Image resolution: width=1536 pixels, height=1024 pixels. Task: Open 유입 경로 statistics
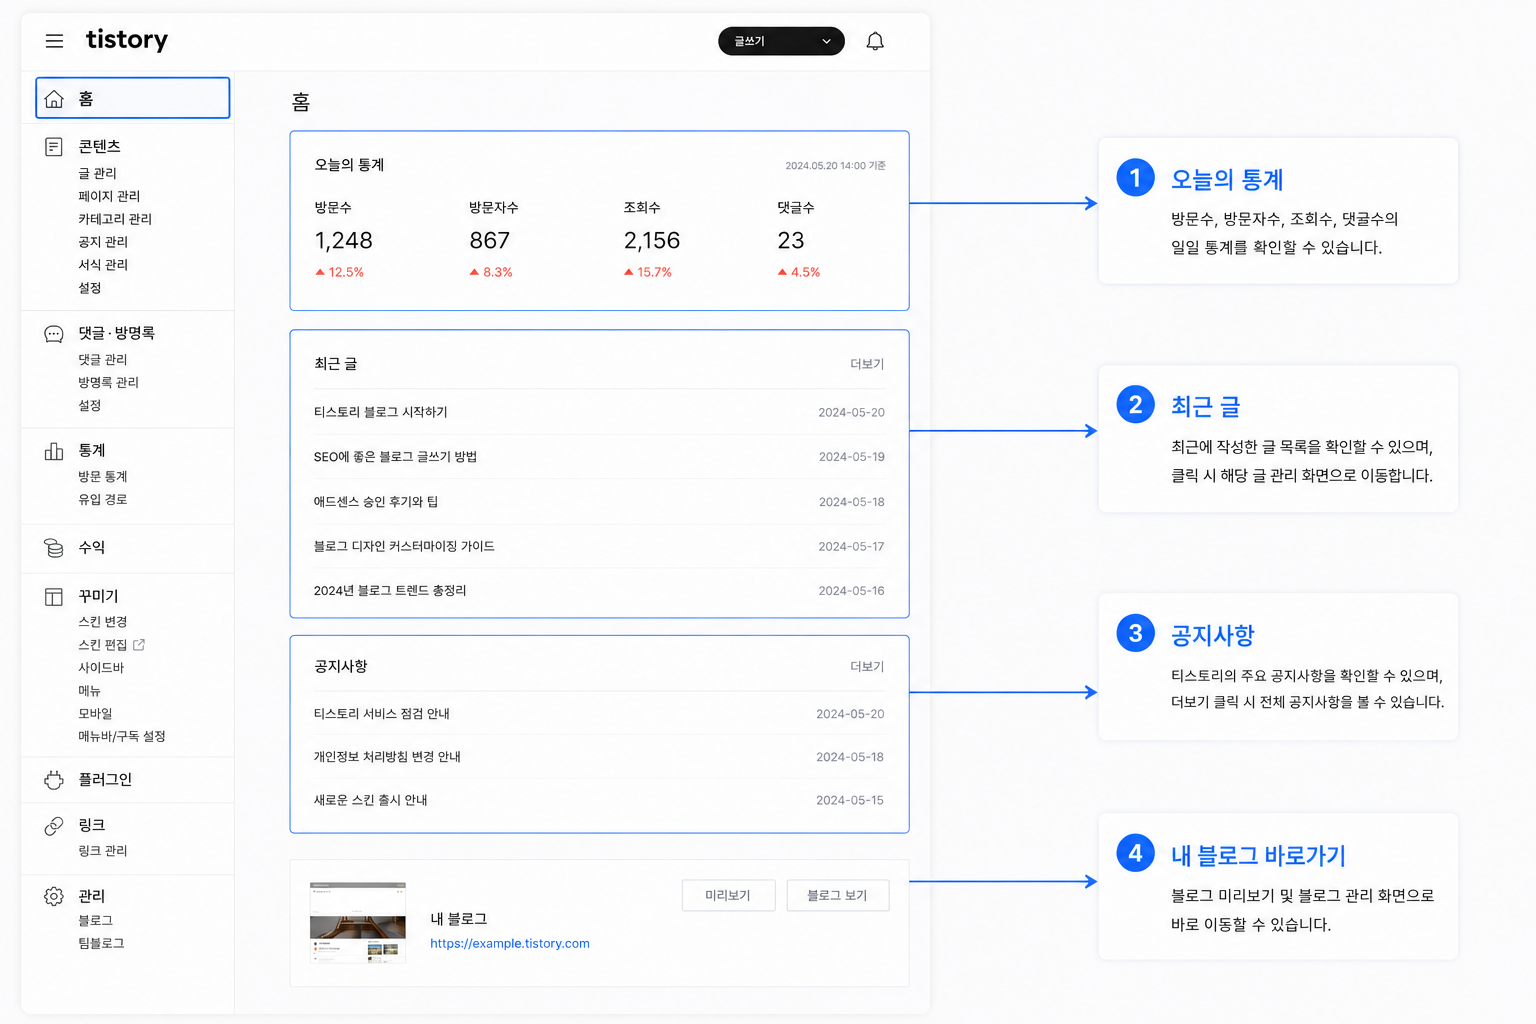click(x=103, y=500)
